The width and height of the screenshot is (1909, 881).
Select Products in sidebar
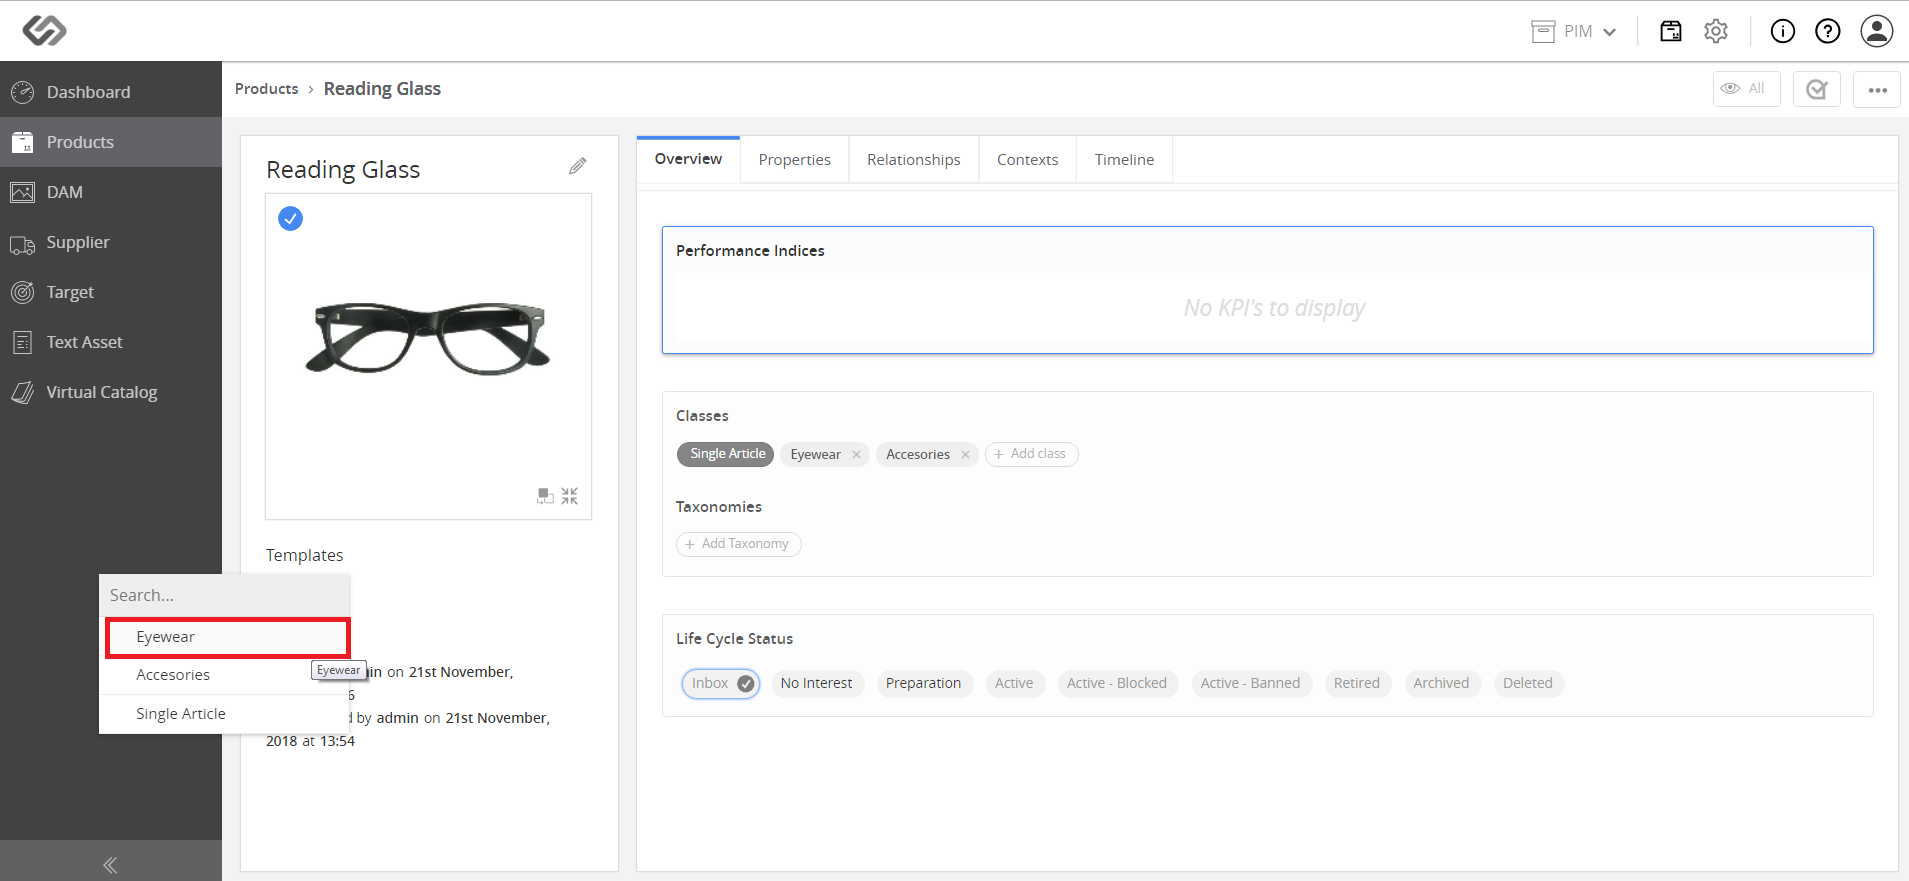point(111,142)
